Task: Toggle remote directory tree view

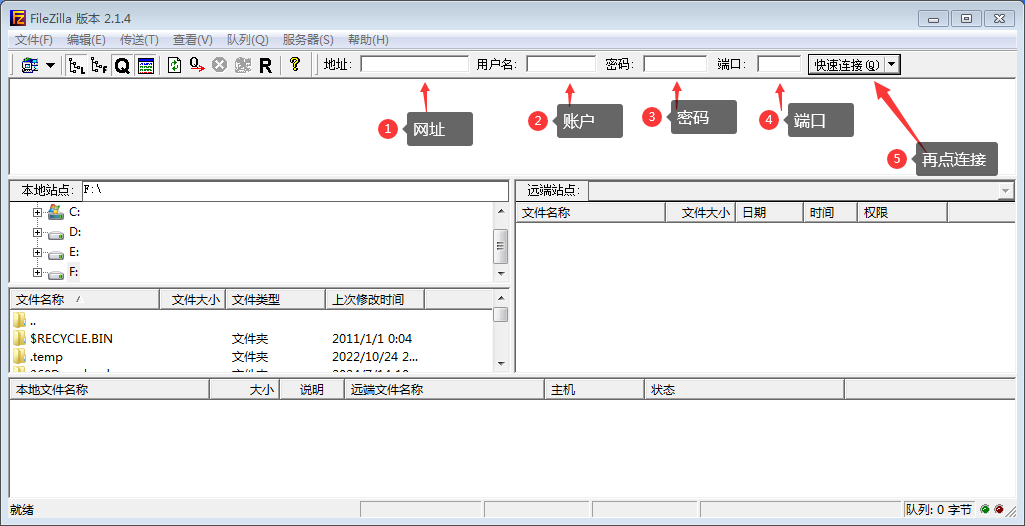Action: [x=99, y=65]
